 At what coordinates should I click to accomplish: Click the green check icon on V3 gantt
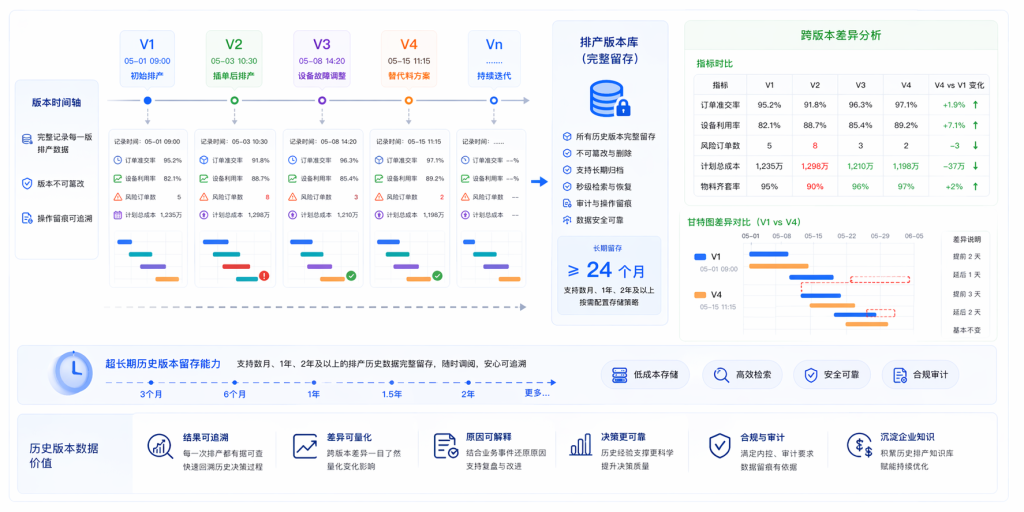[x=351, y=276]
